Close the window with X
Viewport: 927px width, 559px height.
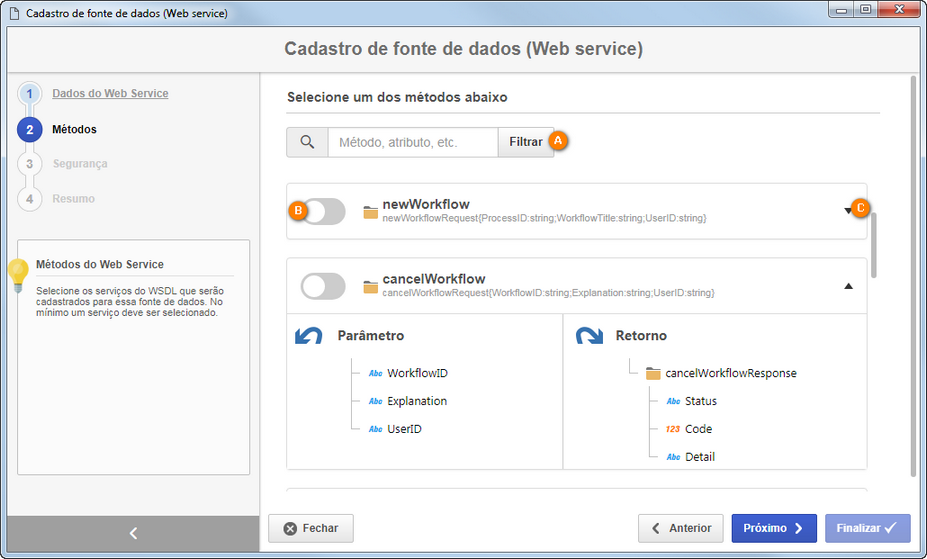tap(899, 10)
